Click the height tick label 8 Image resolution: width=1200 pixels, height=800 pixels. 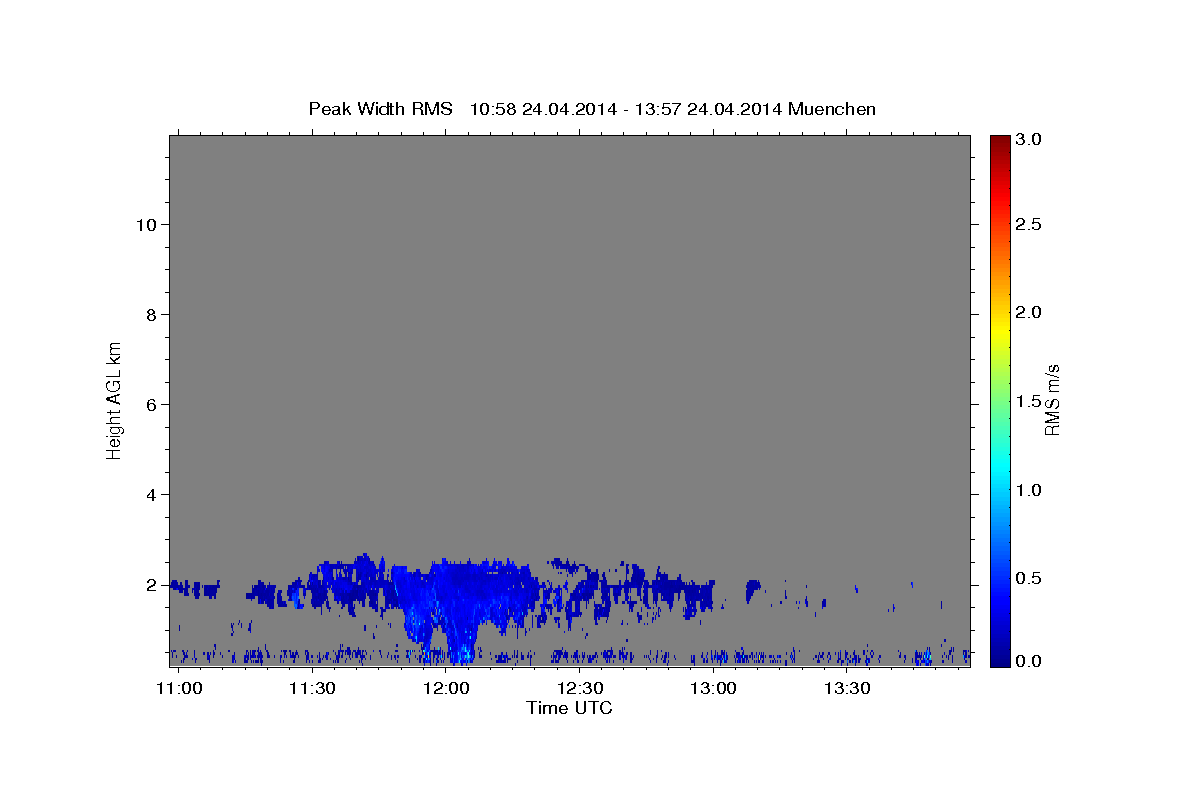(x=151, y=314)
